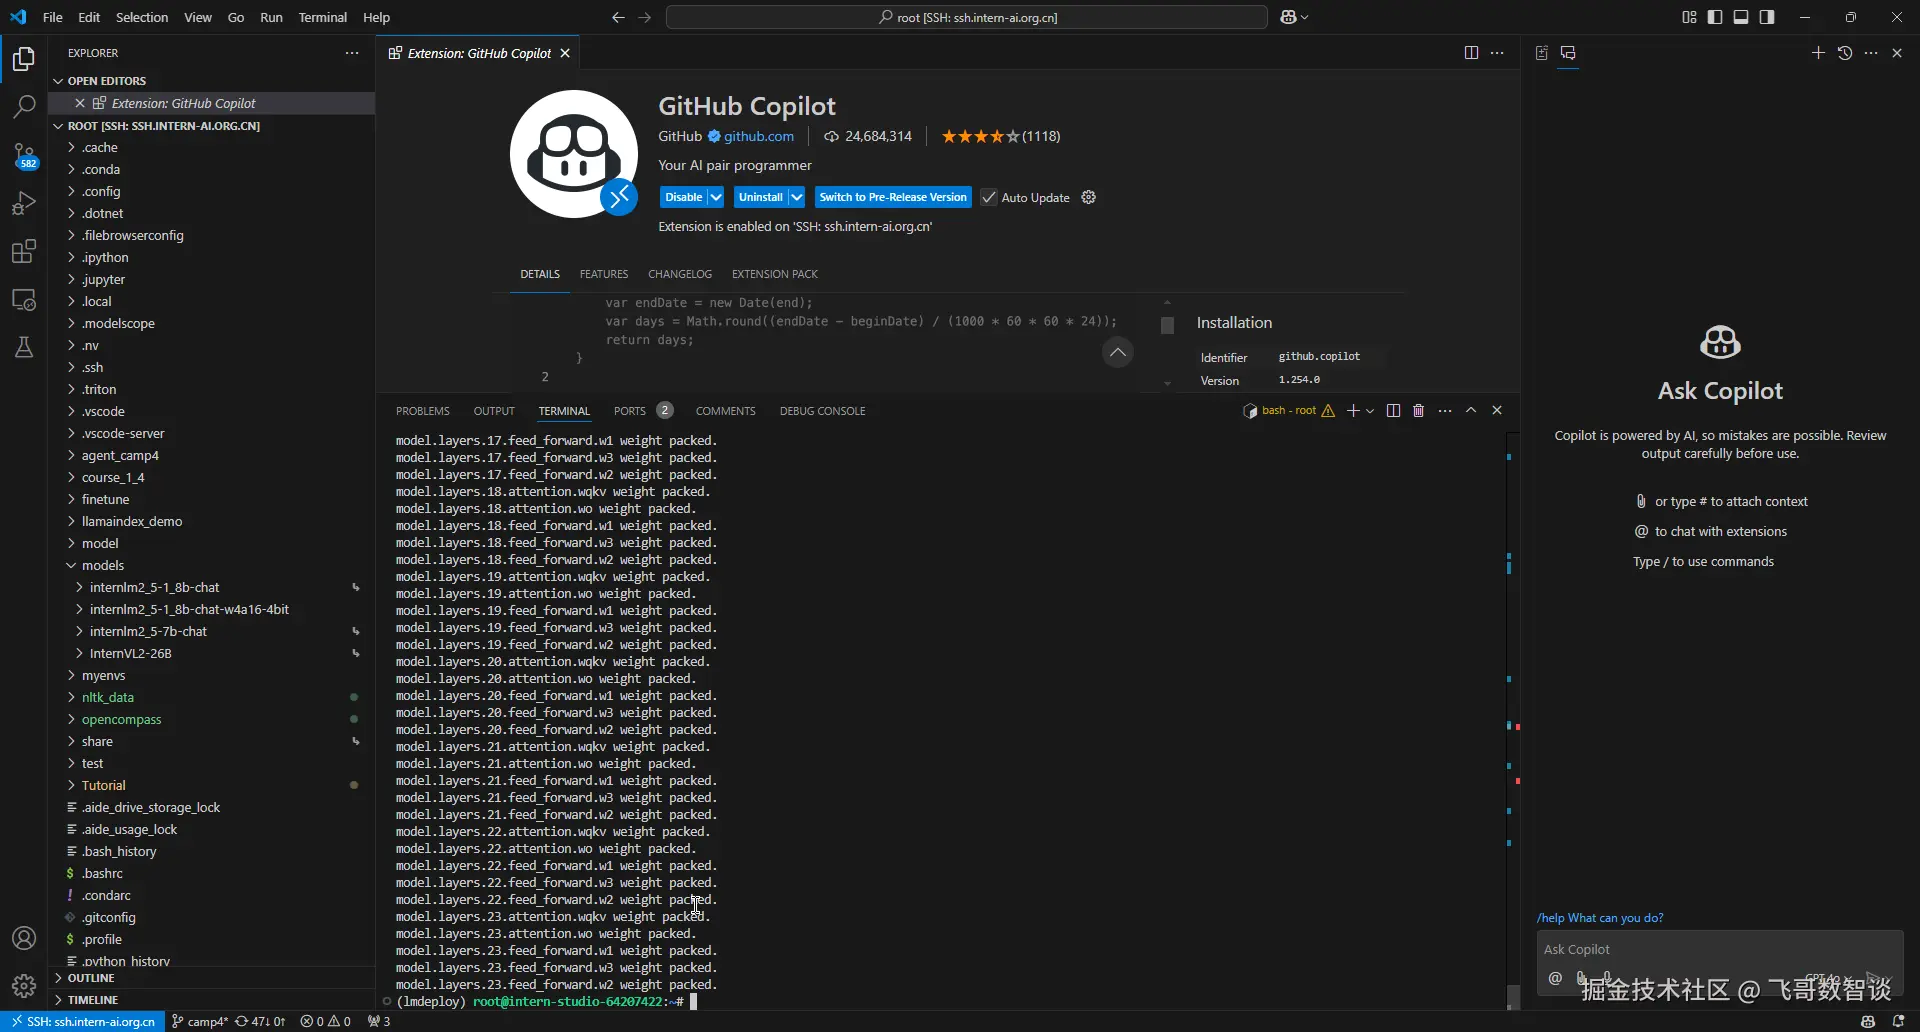
Task: Open extension settings gear next to Auto Update
Action: [x=1089, y=197]
